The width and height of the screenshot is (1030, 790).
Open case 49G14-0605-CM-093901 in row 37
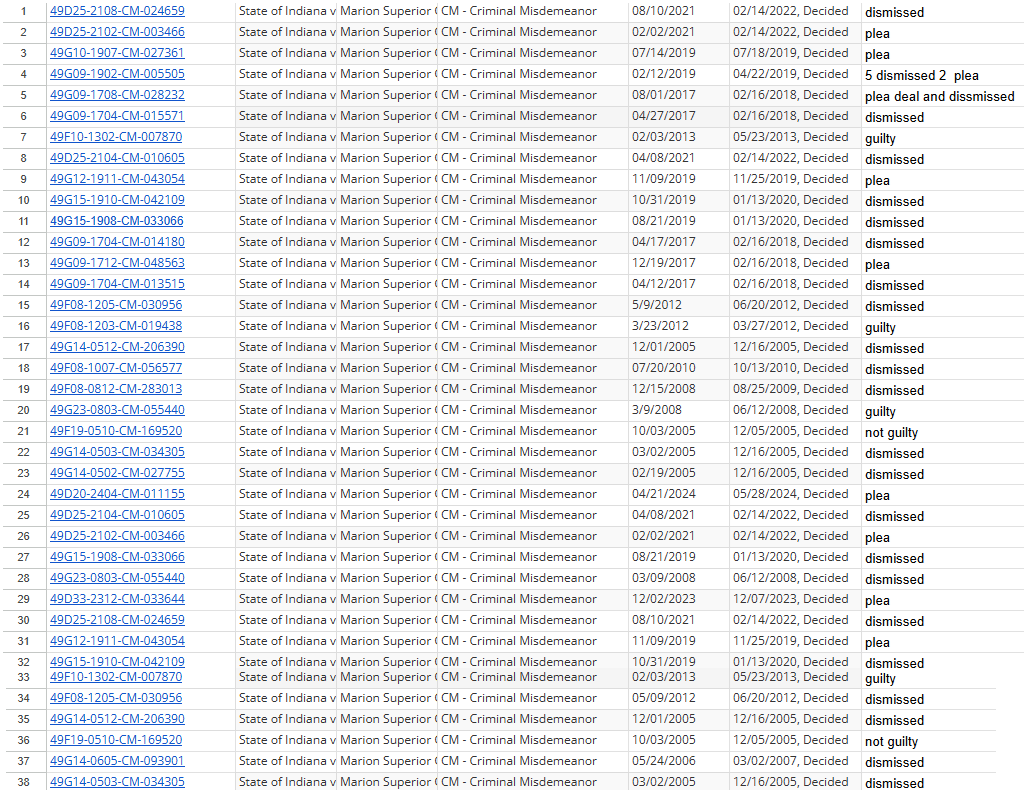click(x=117, y=761)
